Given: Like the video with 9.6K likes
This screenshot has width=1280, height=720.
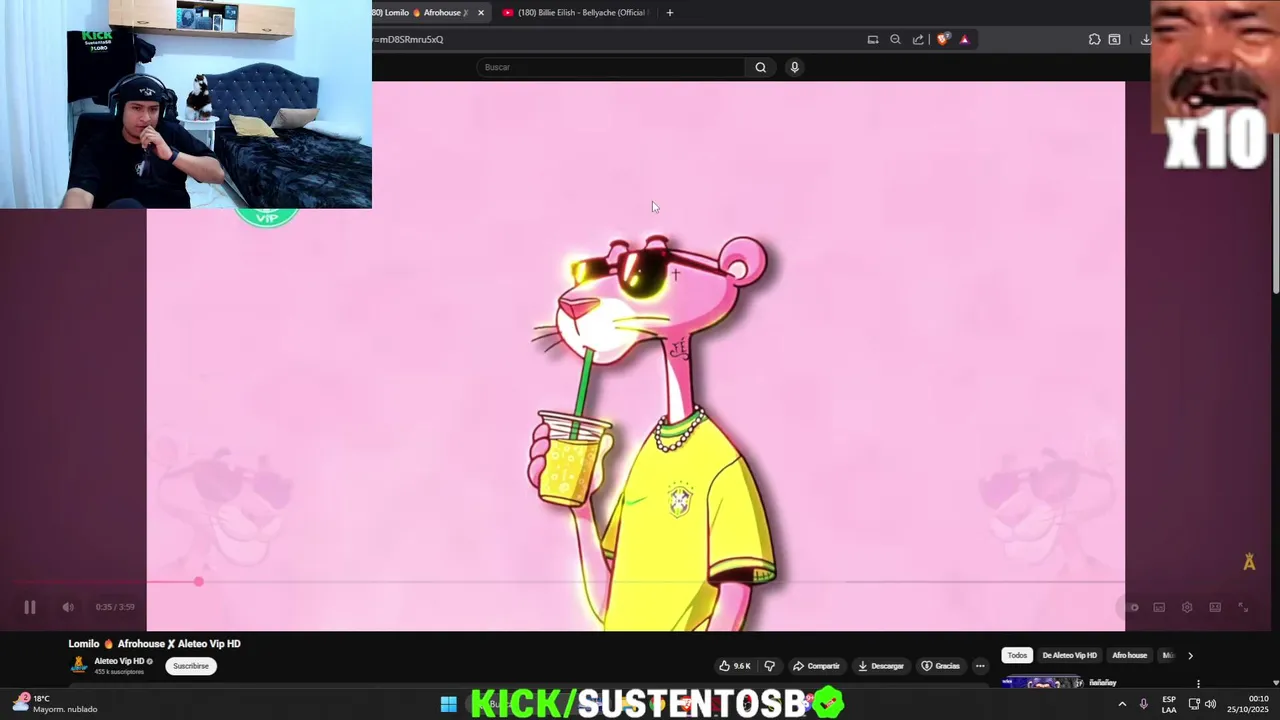Looking at the screenshot, I should tap(735, 666).
